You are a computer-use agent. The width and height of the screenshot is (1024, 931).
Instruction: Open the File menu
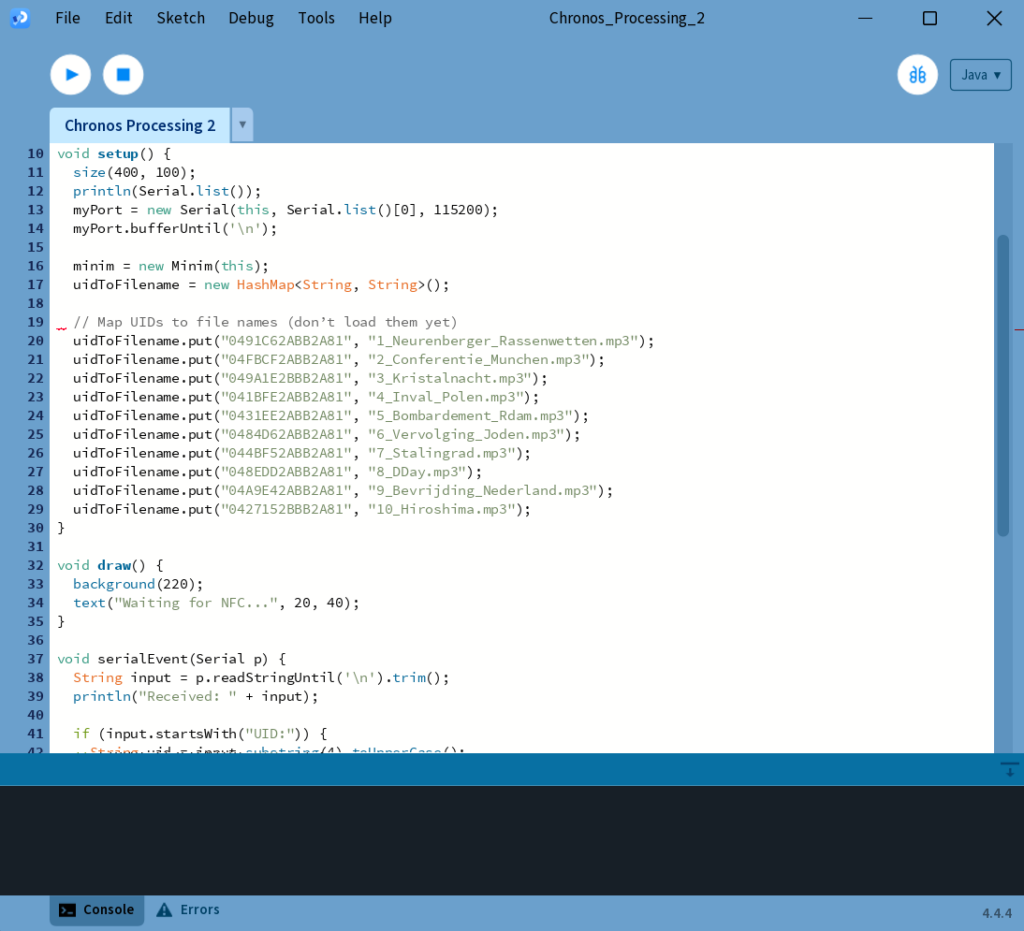click(68, 18)
